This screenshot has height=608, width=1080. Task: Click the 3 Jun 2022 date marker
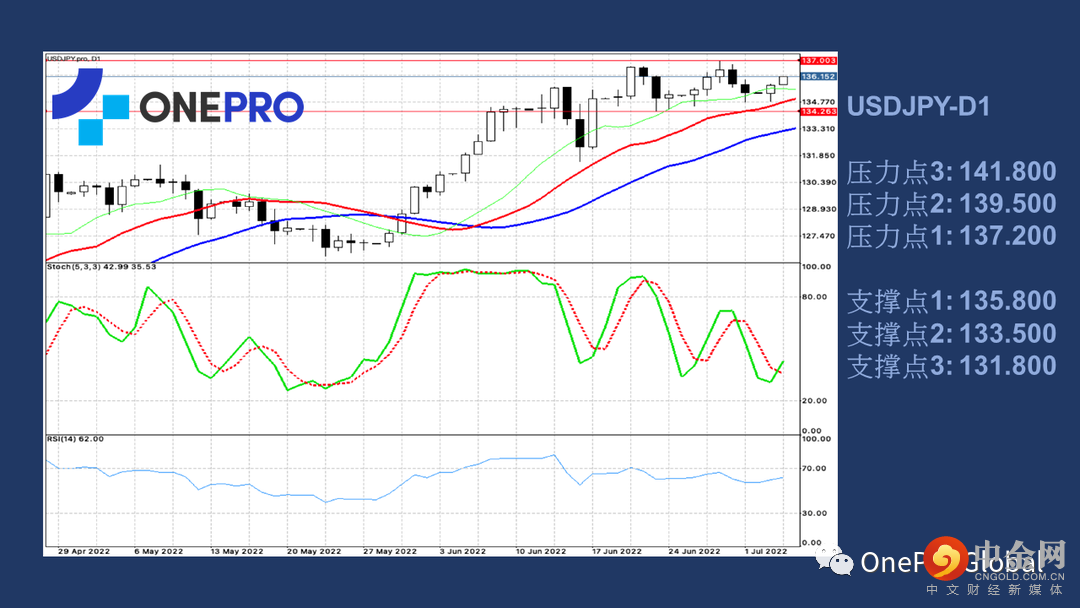(x=462, y=550)
